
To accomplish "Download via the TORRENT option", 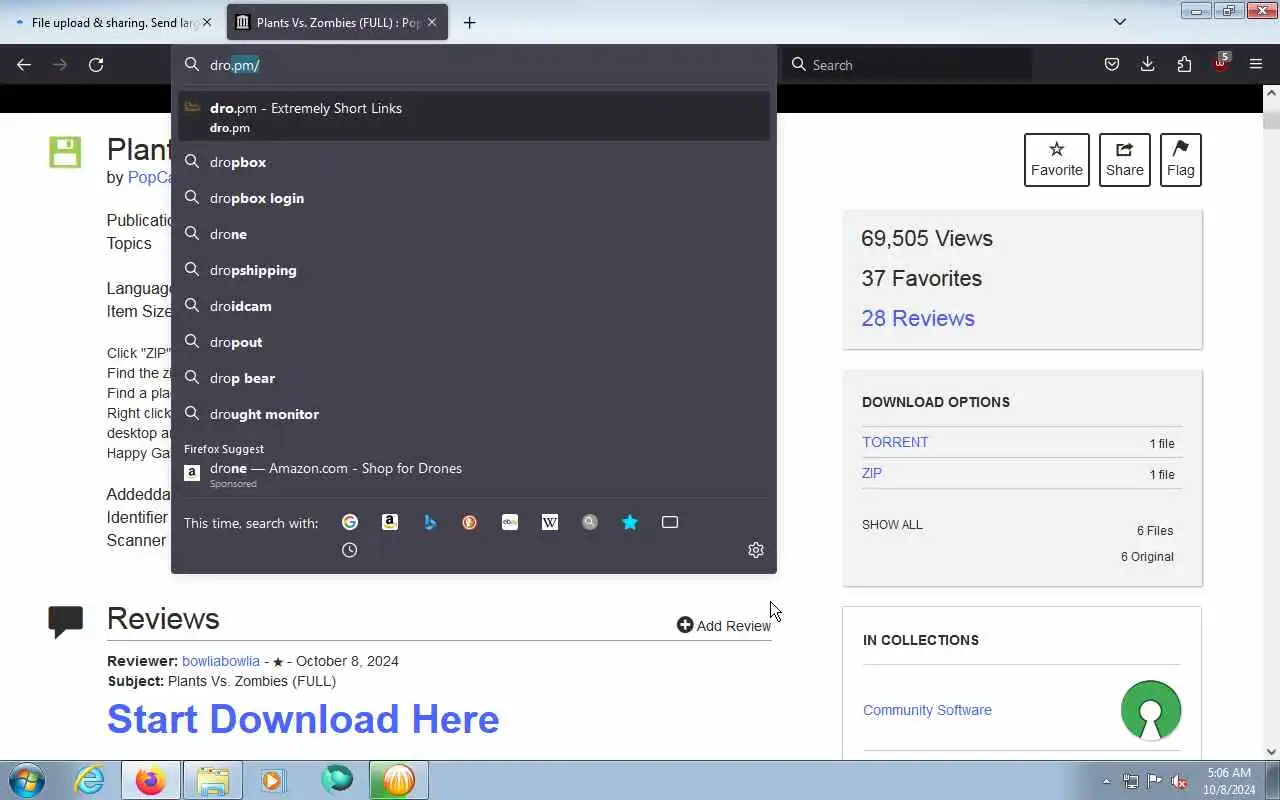I will click(895, 442).
